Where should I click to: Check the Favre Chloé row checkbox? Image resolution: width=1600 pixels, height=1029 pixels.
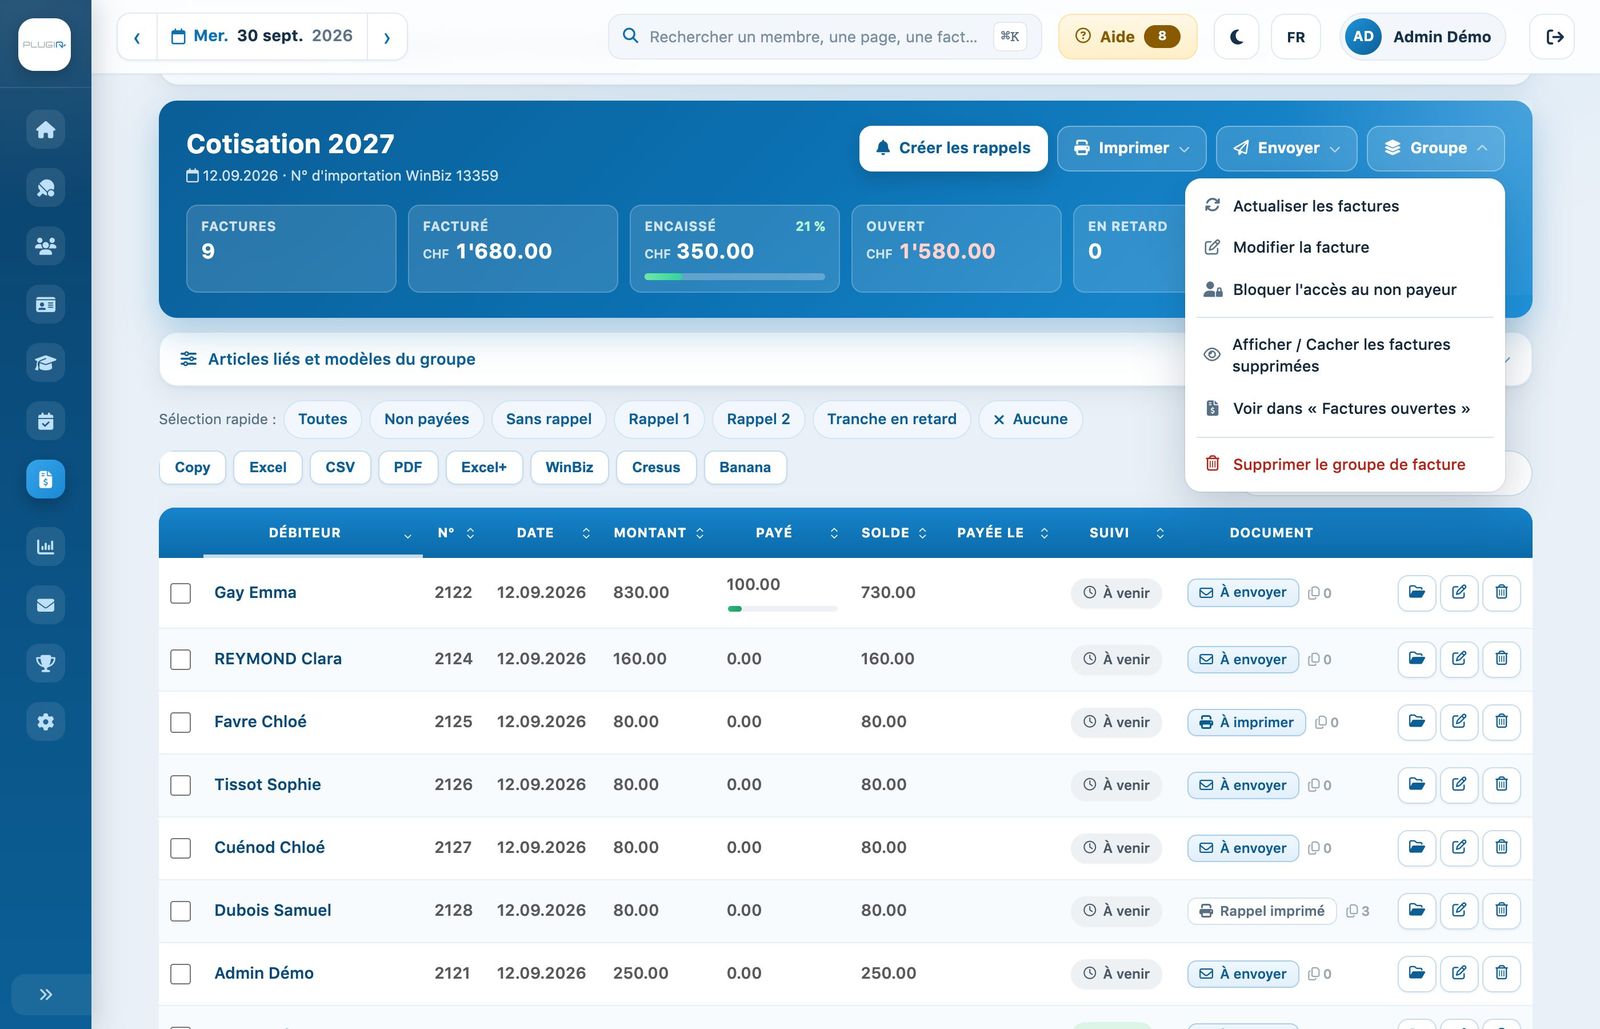click(181, 723)
